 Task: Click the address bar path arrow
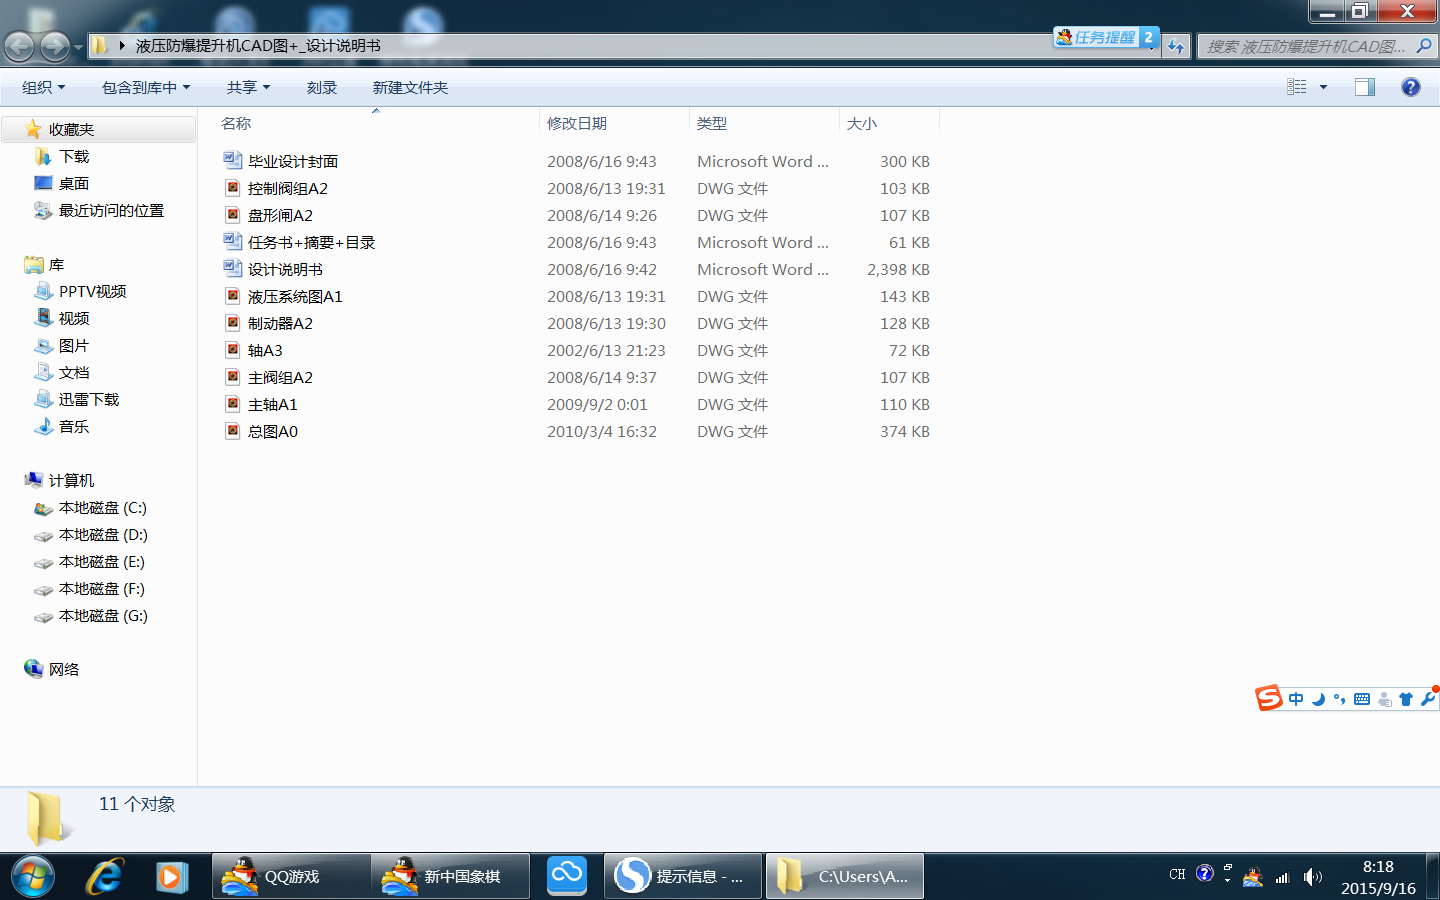122,45
